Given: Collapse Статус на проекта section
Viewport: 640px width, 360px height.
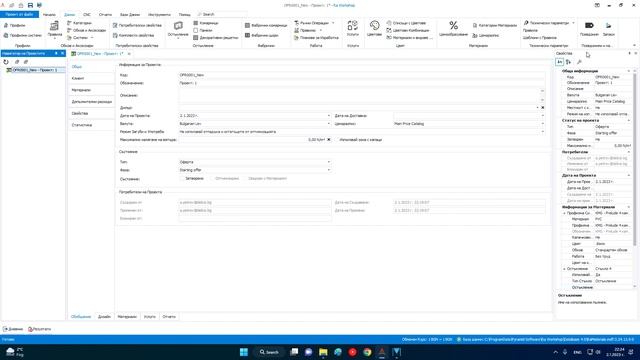Looking at the screenshot, I should click(x=629, y=120).
